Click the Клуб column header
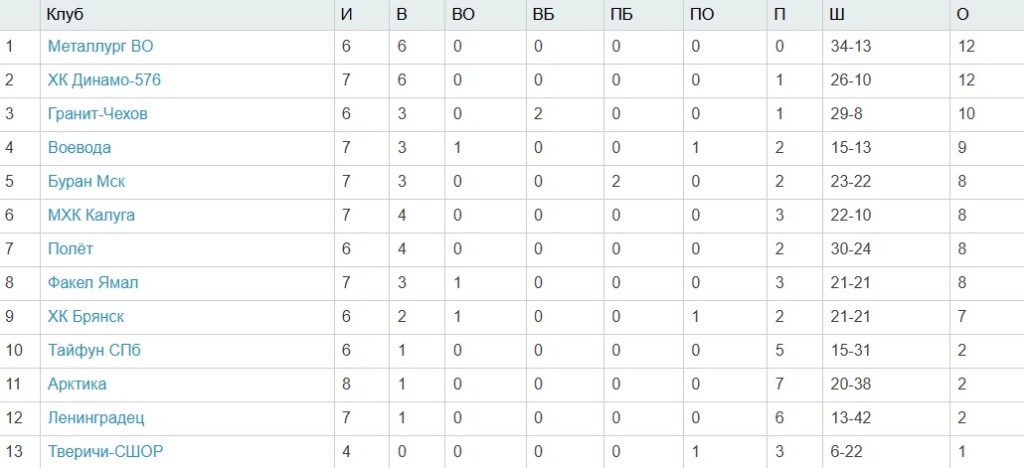This screenshot has width=1024, height=468. point(64,15)
